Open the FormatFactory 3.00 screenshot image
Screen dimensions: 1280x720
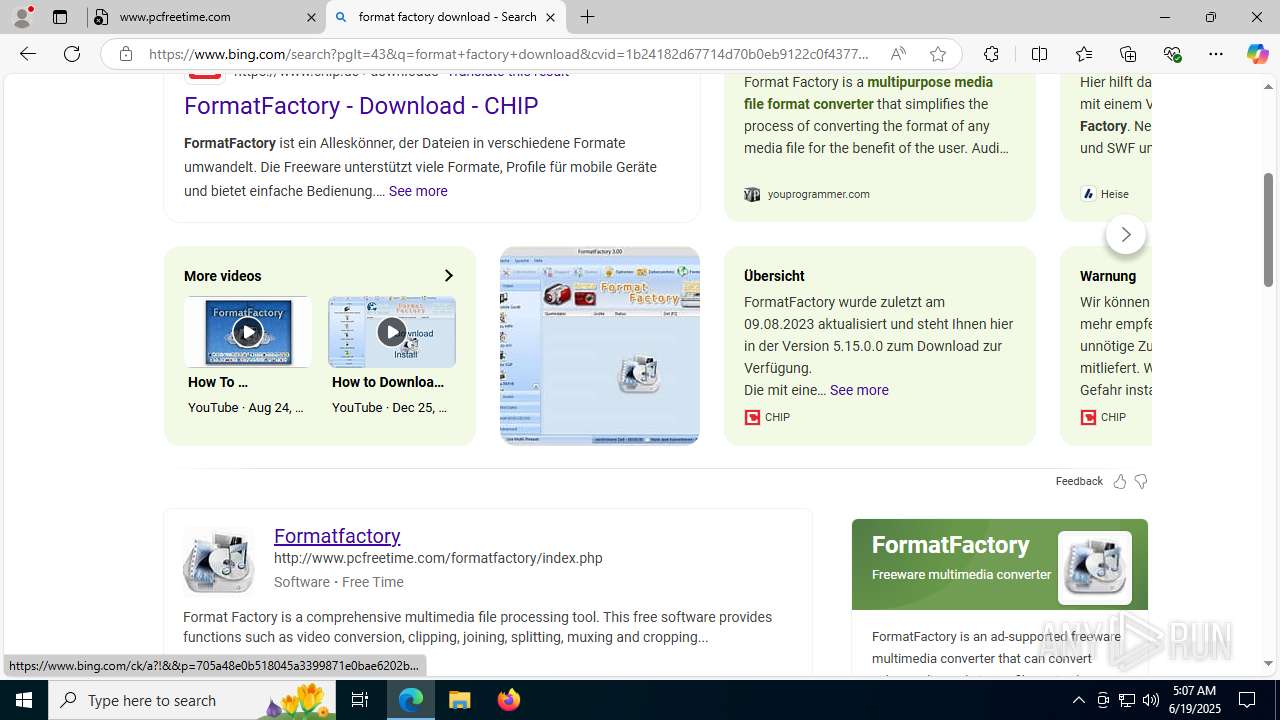point(600,346)
